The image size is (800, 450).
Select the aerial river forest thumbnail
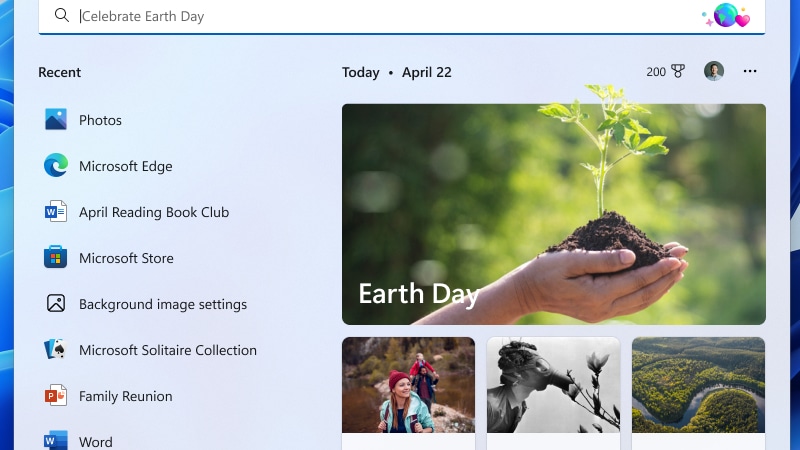[x=698, y=385]
